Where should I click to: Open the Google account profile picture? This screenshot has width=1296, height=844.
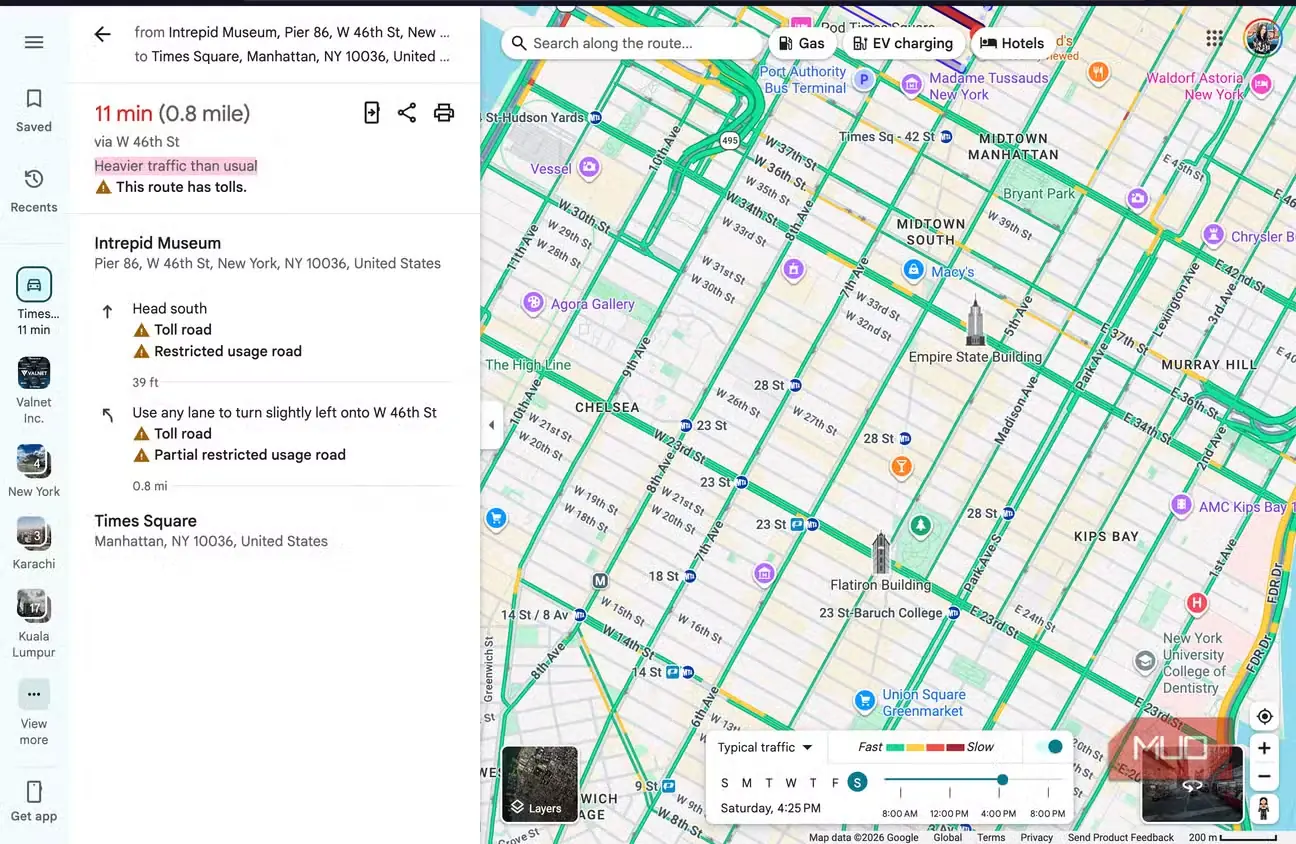[x=1263, y=38]
